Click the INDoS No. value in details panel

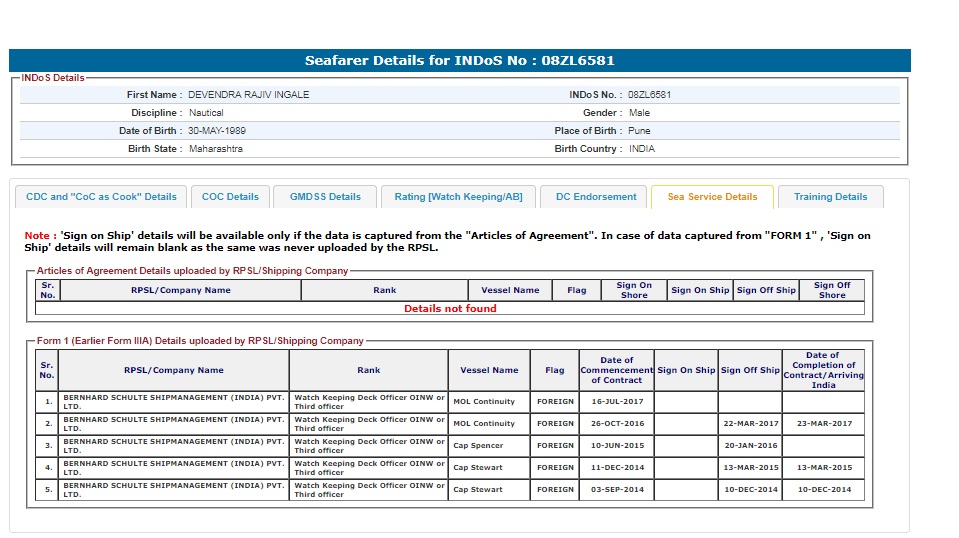point(649,95)
